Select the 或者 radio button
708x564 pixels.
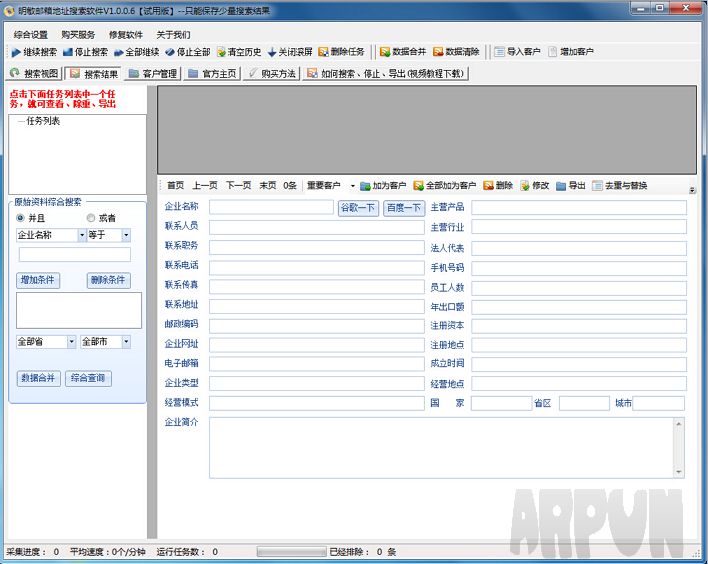point(91,218)
